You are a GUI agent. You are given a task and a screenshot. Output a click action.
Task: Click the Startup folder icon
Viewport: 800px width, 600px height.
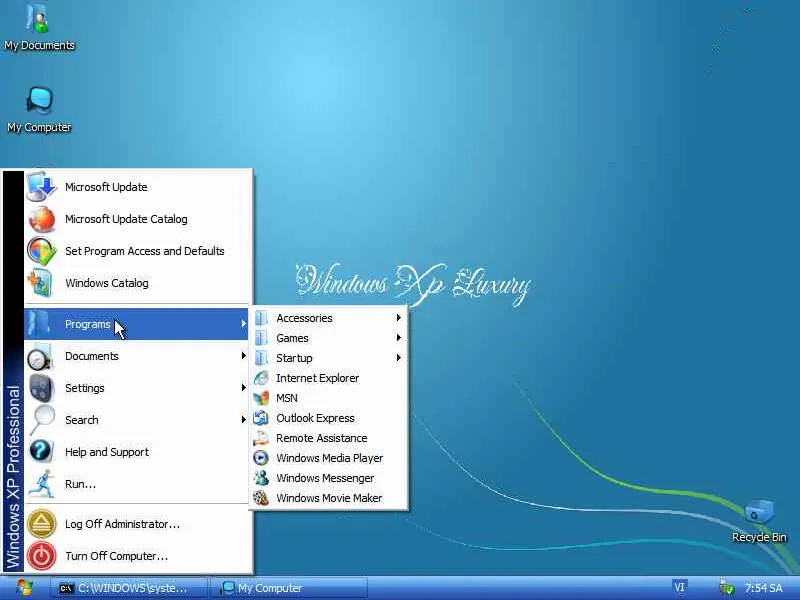point(261,358)
